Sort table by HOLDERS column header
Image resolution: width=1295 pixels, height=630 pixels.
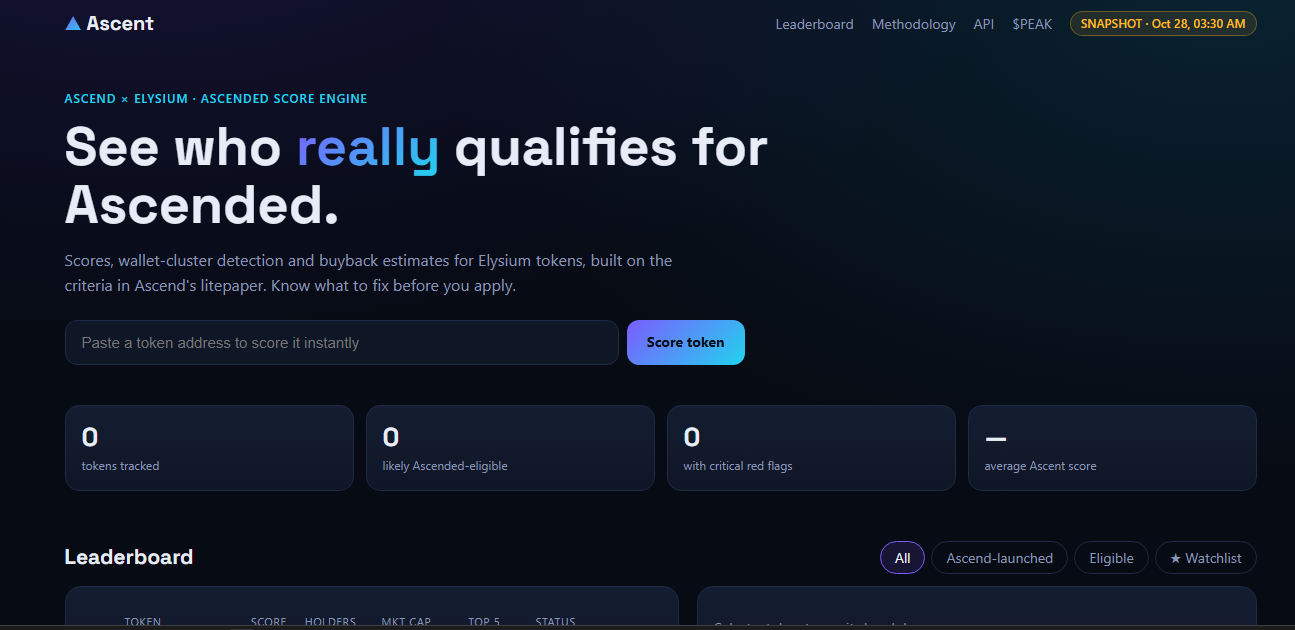pyautogui.click(x=330, y=622)
